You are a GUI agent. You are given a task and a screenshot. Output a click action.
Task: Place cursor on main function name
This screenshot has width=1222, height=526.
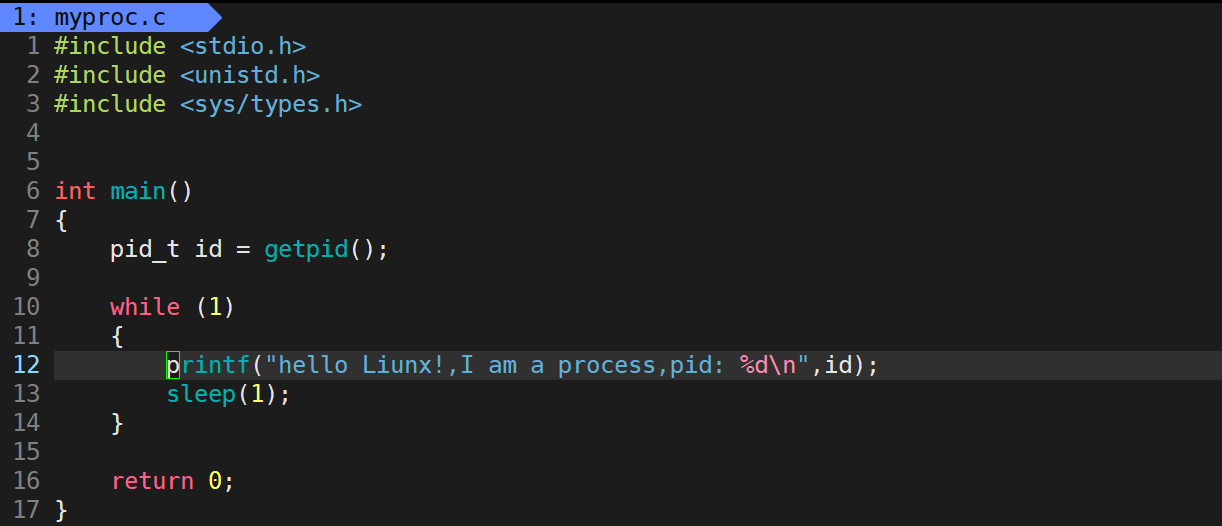pos(138,191)
